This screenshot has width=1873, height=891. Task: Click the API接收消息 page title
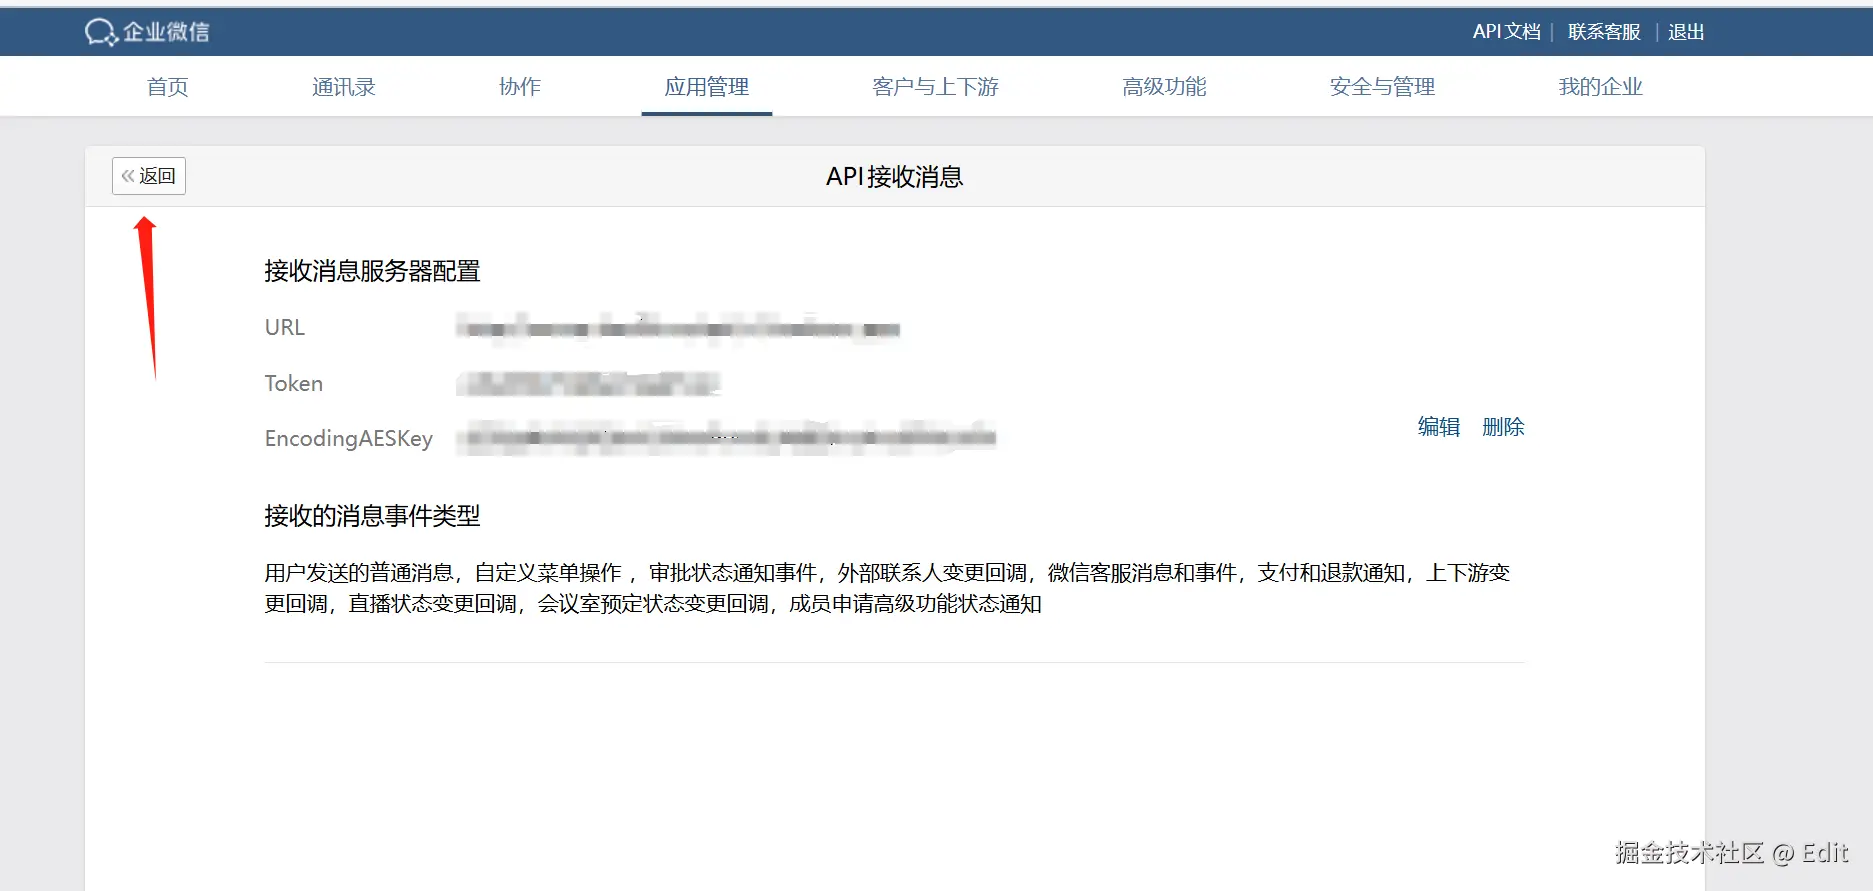(894, 177)
